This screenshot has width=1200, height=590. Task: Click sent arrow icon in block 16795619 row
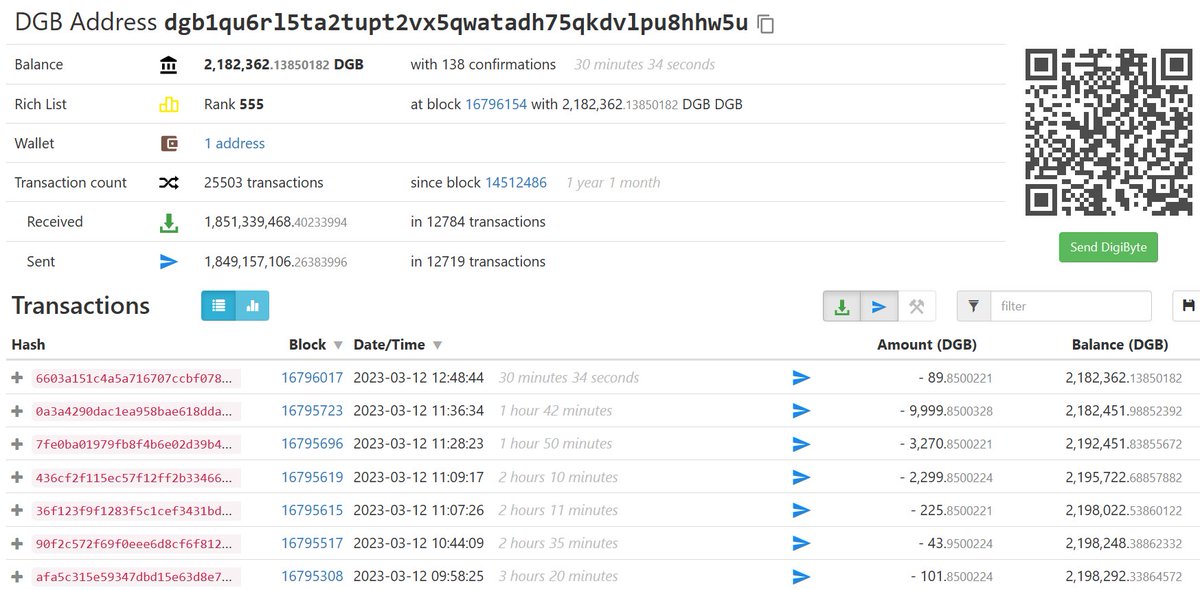801,477
